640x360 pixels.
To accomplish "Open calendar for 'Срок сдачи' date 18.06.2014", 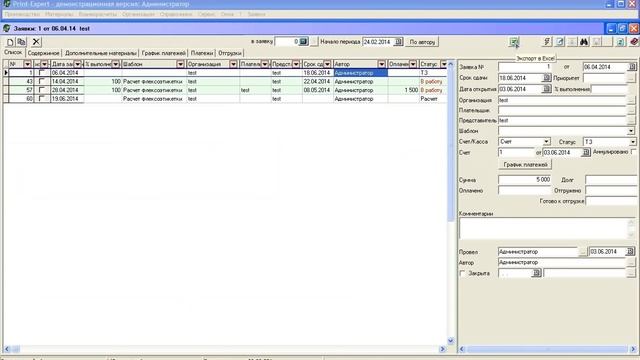I will (x=547, y=78).
